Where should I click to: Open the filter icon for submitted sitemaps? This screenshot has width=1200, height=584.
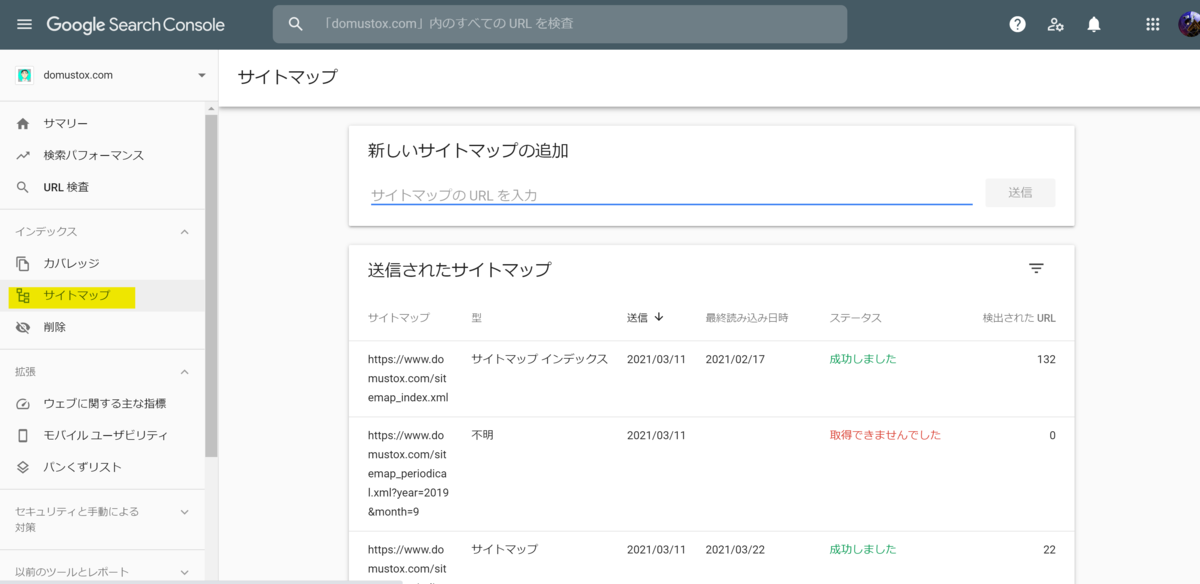pyautogui.click(x=1036, y=269)
